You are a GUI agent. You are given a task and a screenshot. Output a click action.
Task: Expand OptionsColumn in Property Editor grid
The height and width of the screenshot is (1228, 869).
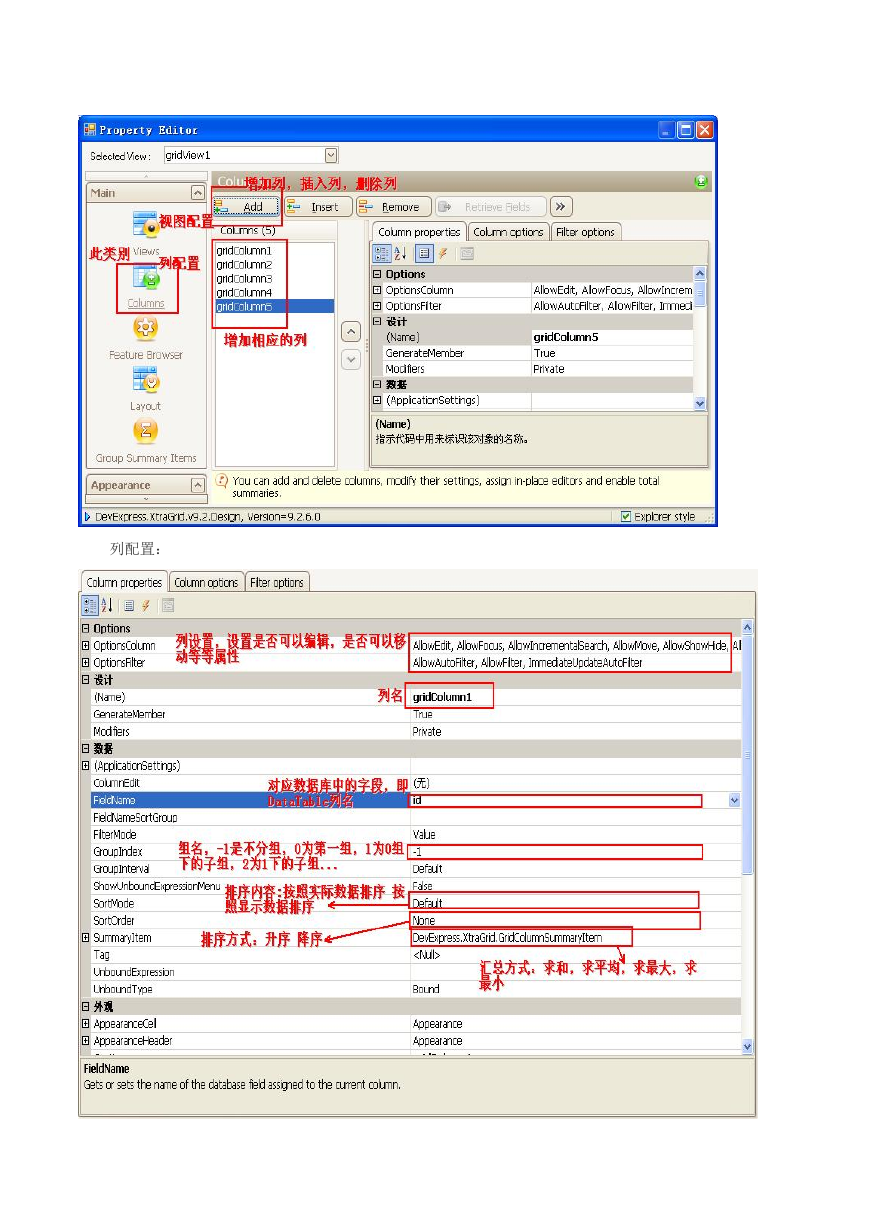[x=377, y=290]
